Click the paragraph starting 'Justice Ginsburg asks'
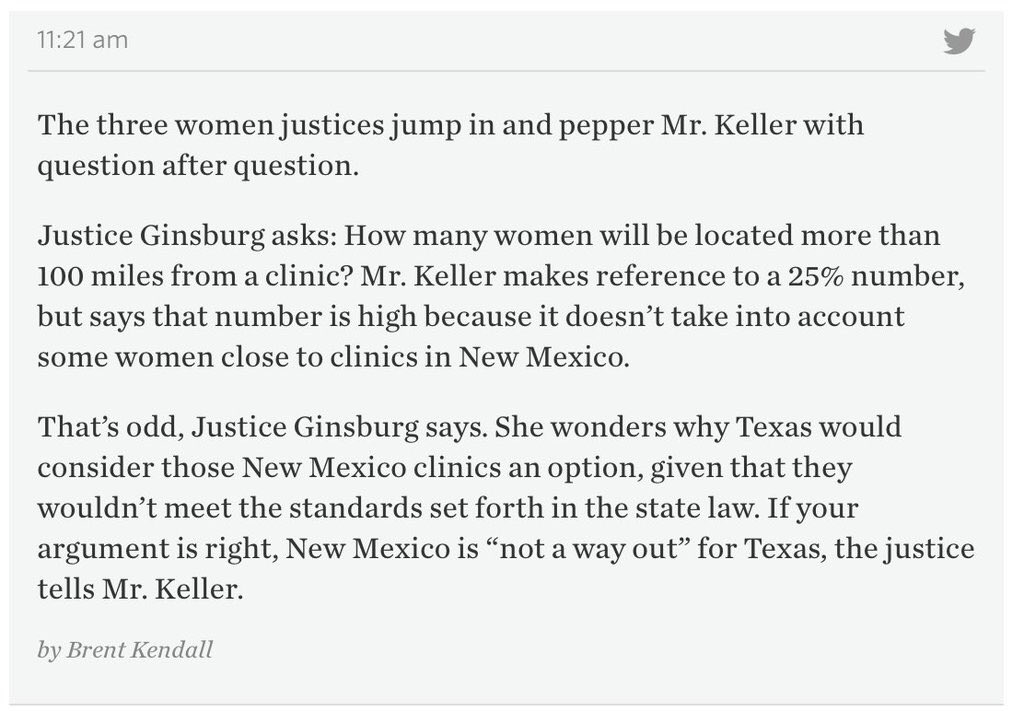 501,296
